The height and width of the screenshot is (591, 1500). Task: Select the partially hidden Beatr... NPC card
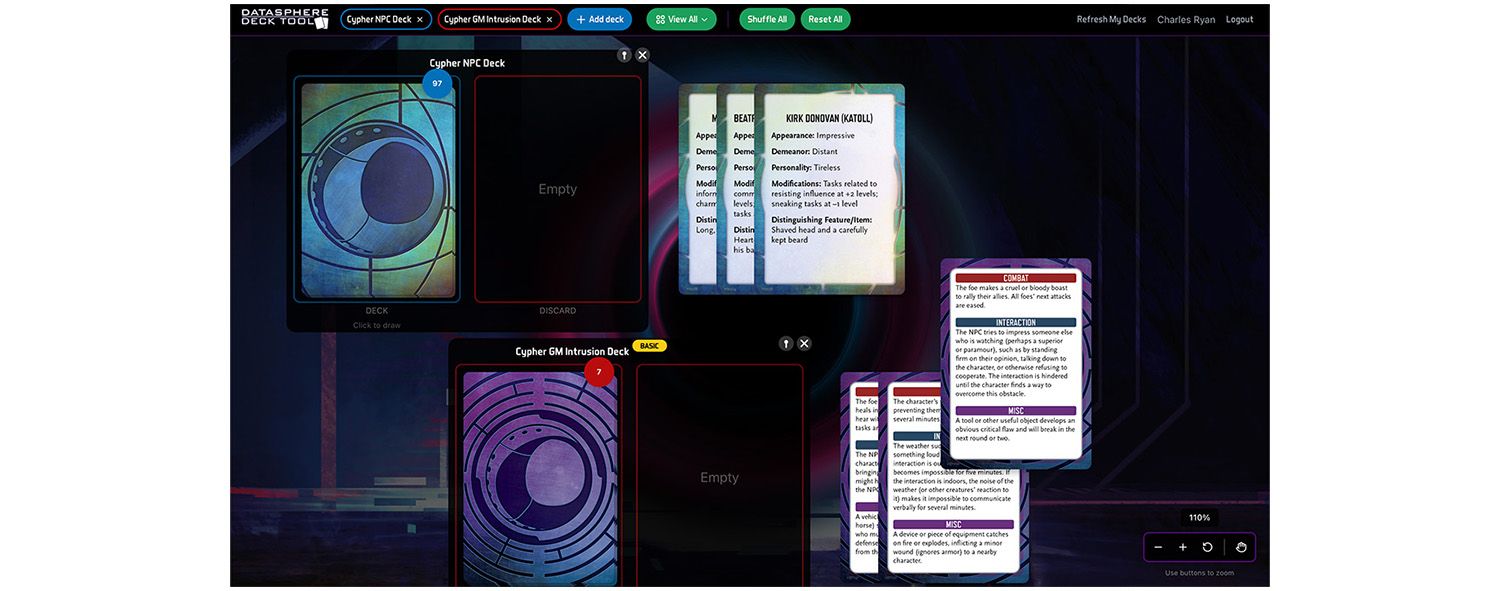[x=736, y=189]
